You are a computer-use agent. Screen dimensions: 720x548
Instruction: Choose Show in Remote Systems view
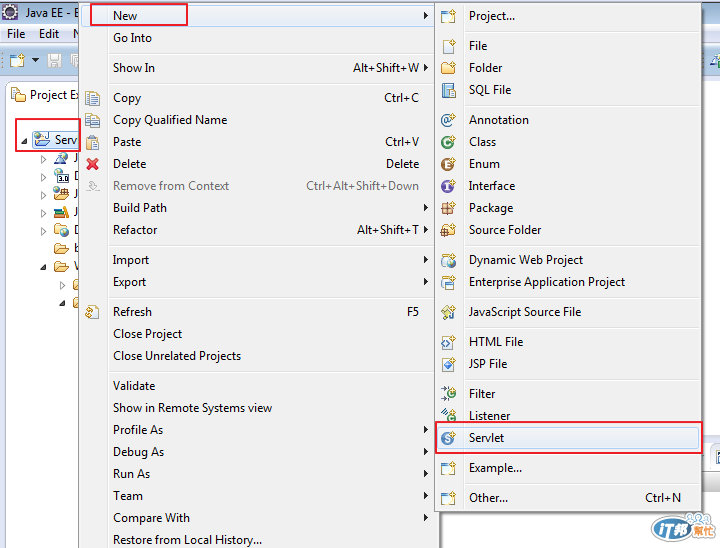257,408
